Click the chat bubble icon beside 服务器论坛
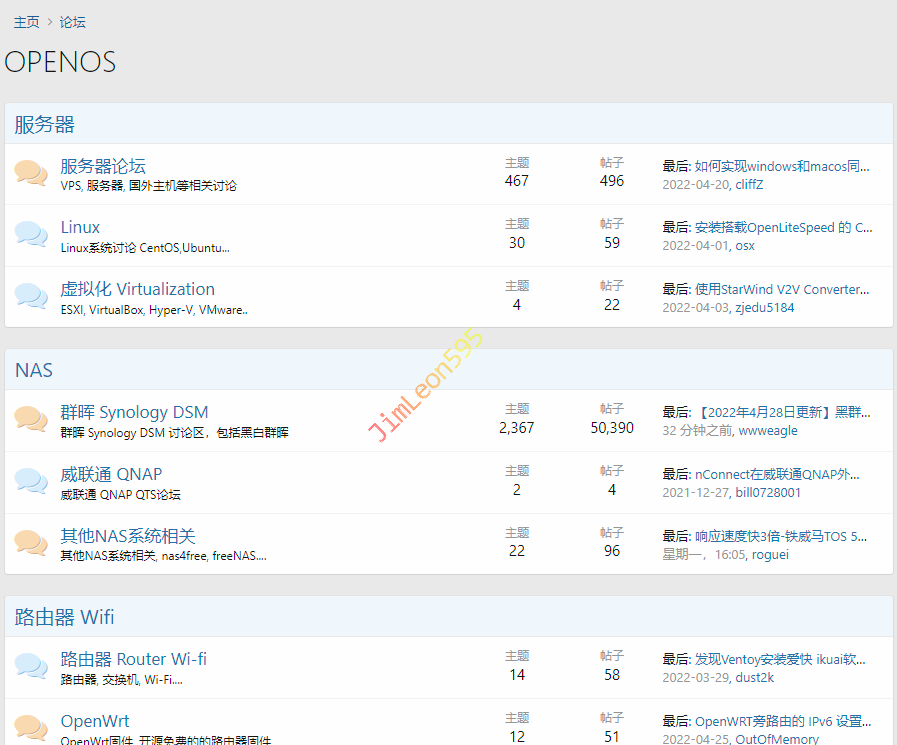 click(31, 174)
